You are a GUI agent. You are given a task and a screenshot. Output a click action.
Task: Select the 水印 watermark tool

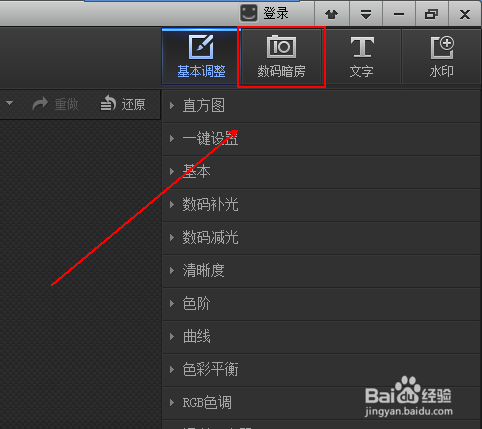point(442,57)
